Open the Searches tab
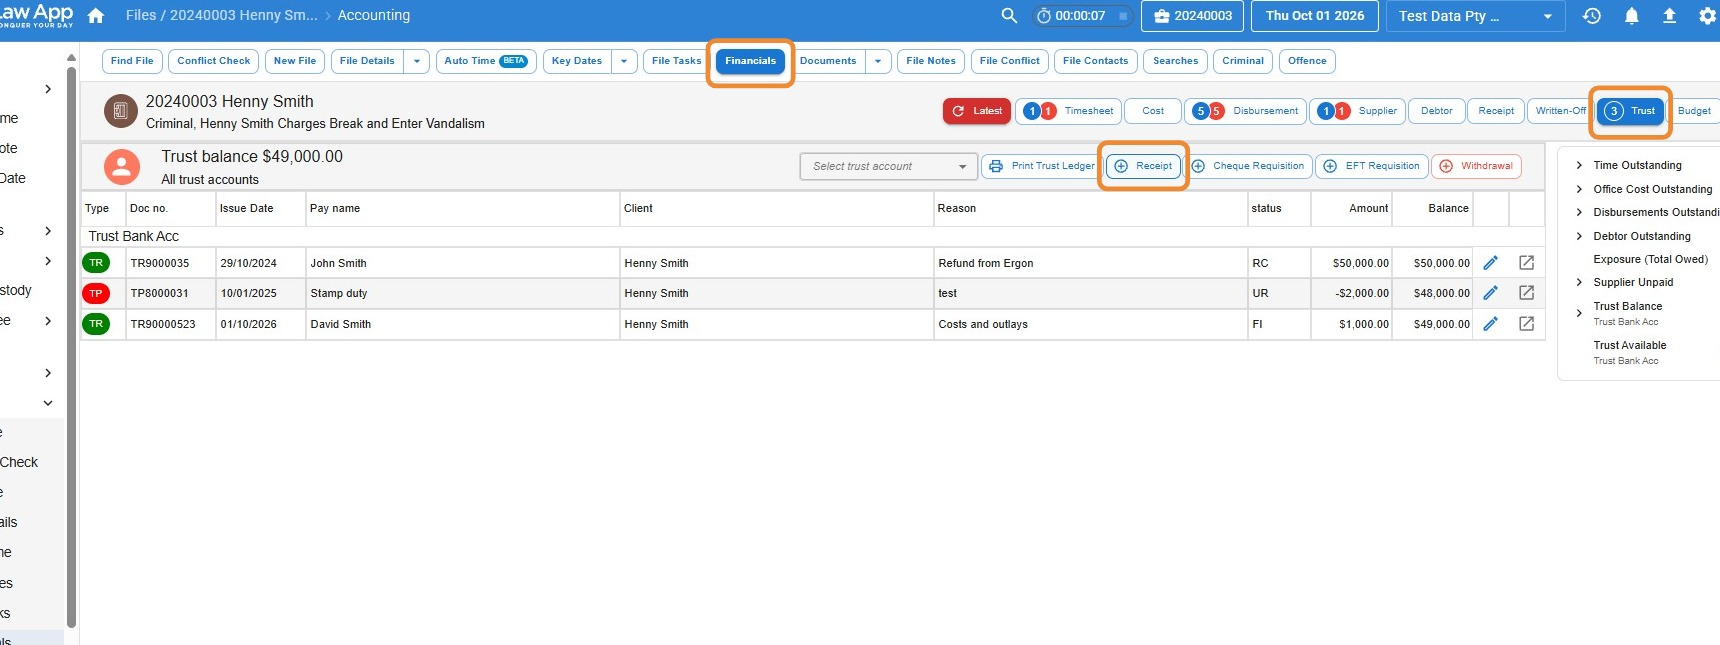The image size is (1720, 645). 1175,61
